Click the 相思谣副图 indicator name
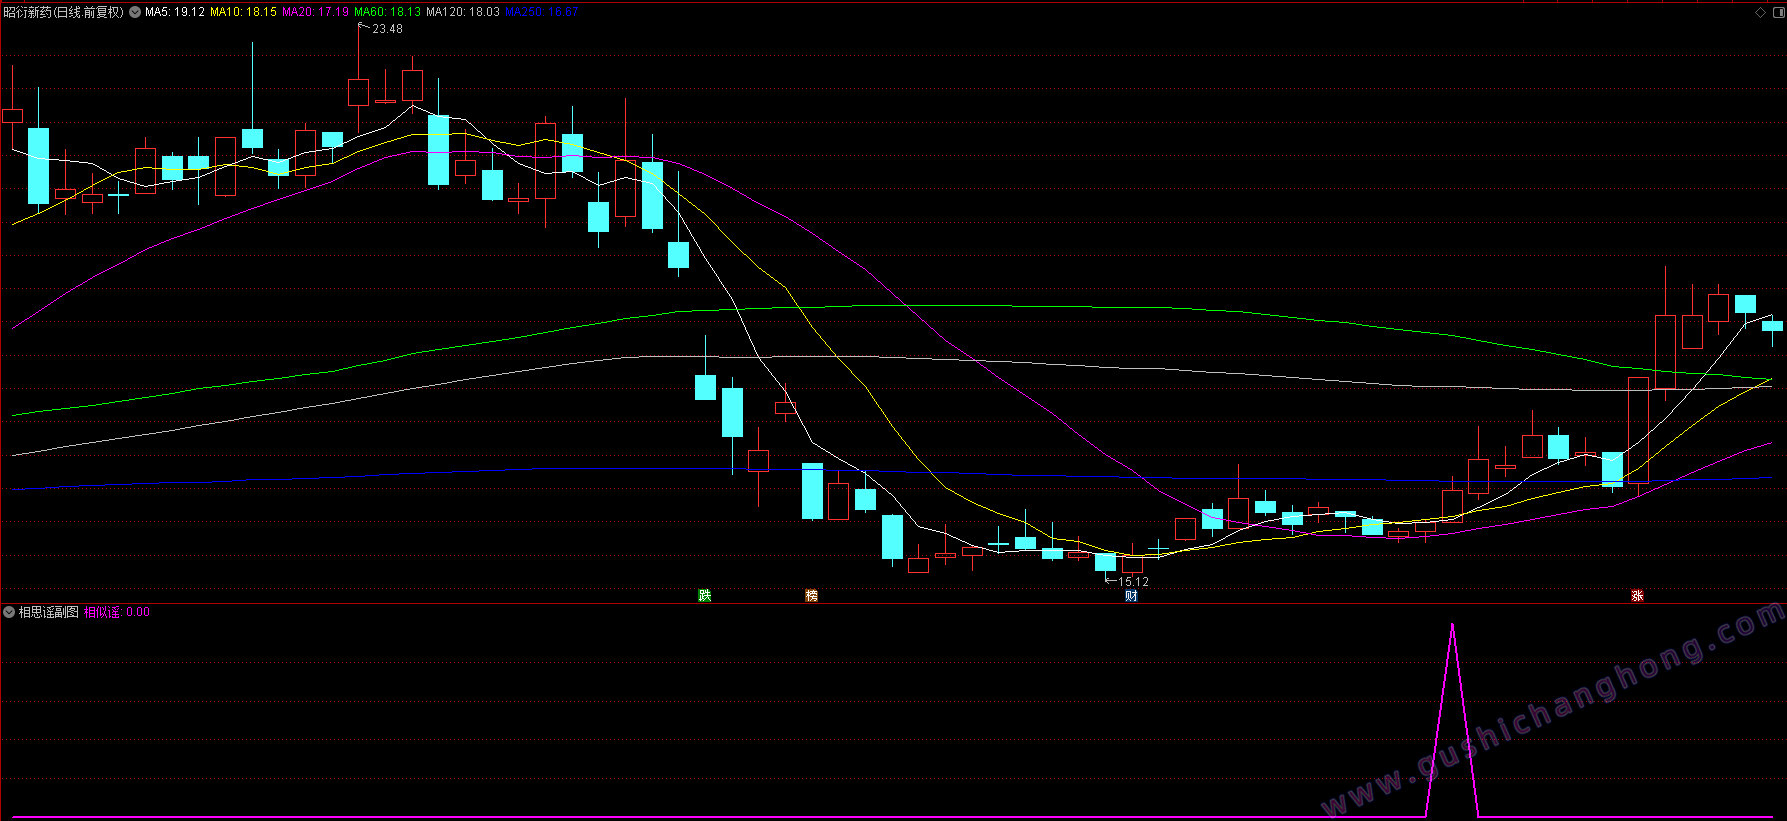The height and width of the screenshot is (821, 1787). click(49, 612)
